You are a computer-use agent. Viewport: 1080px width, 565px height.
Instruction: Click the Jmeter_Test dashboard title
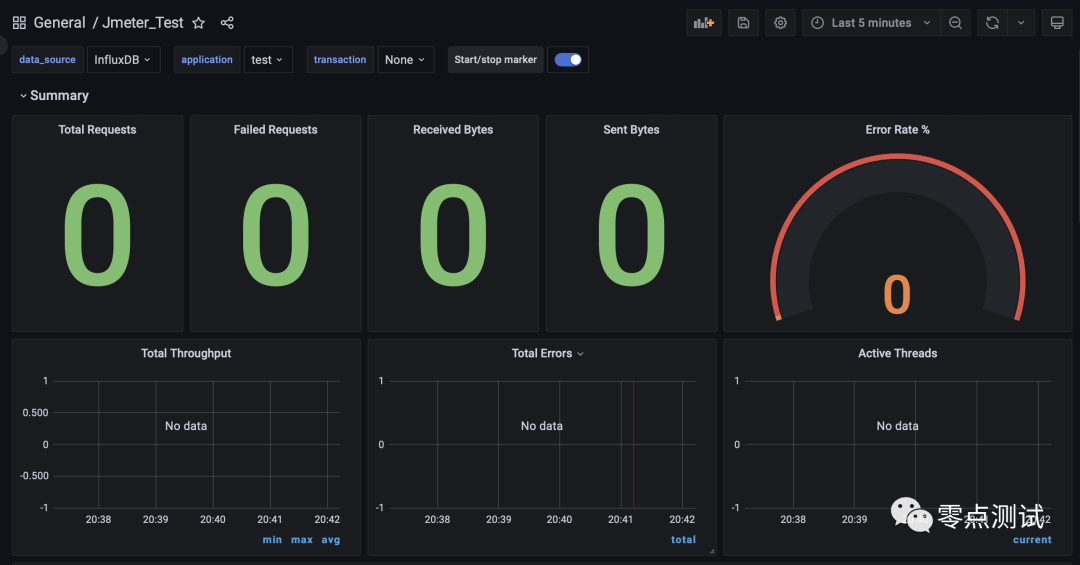click(143, 23)
